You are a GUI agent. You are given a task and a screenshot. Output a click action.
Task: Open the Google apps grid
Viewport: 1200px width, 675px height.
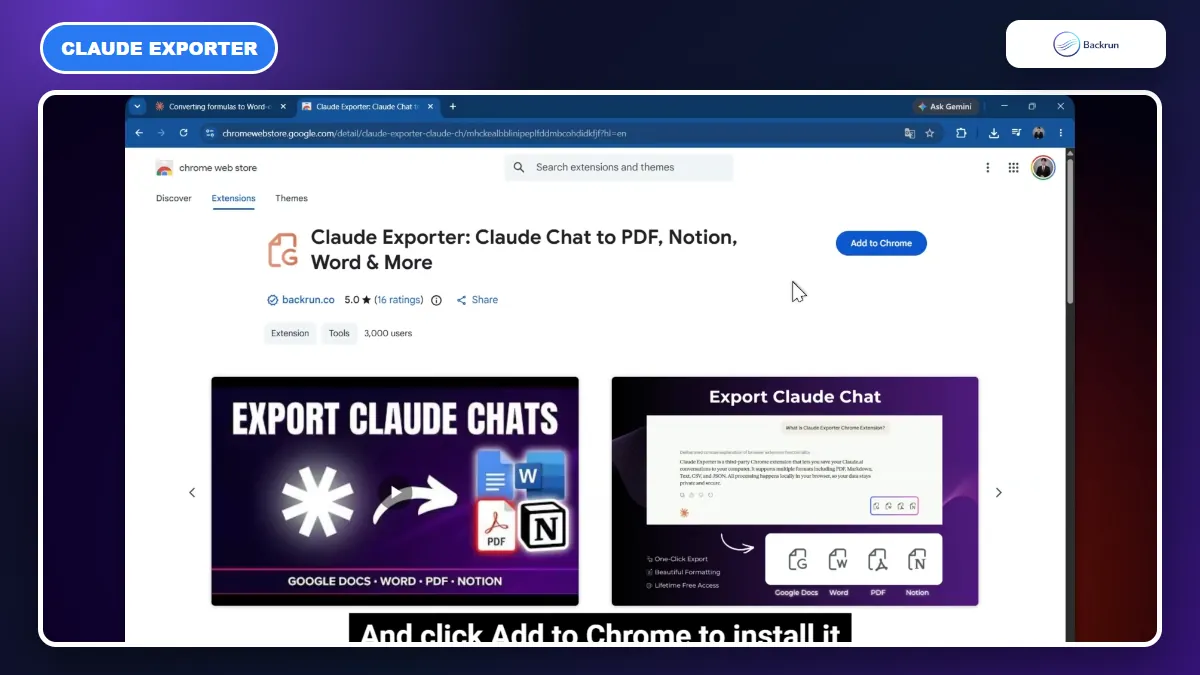(x=1013, y=168)
